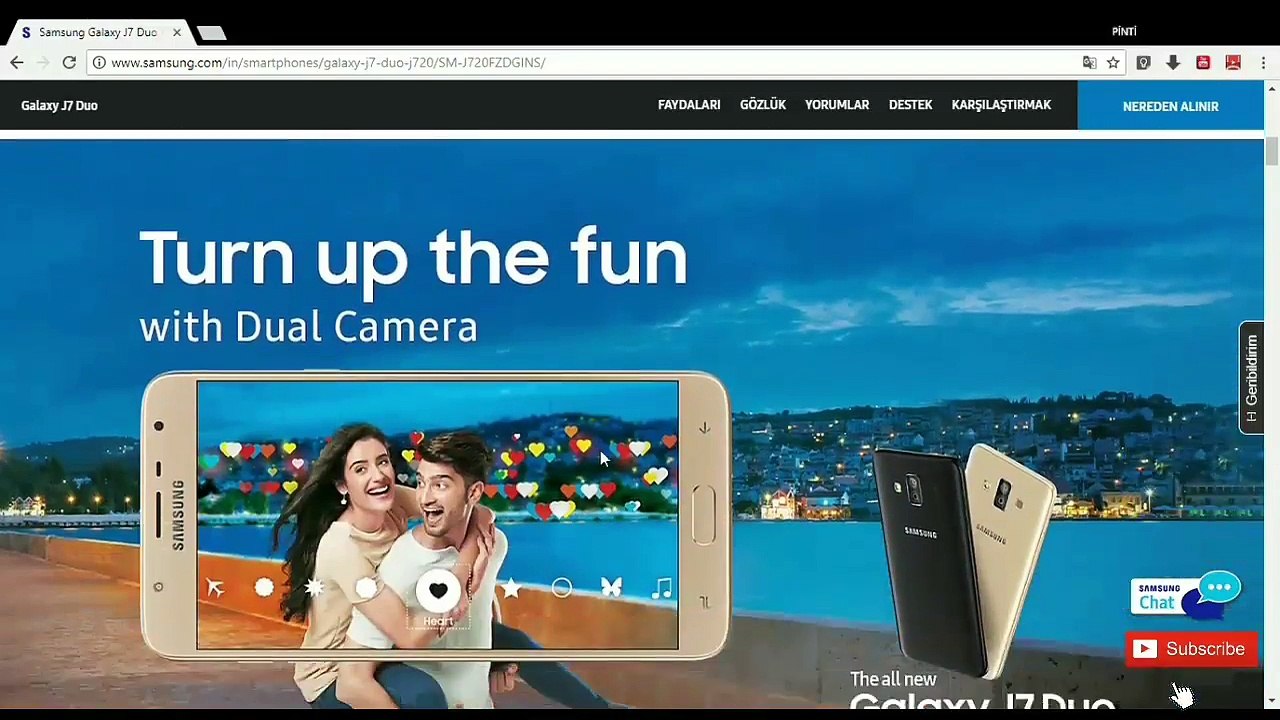Click the site info icon in address bar

[99, 62]
